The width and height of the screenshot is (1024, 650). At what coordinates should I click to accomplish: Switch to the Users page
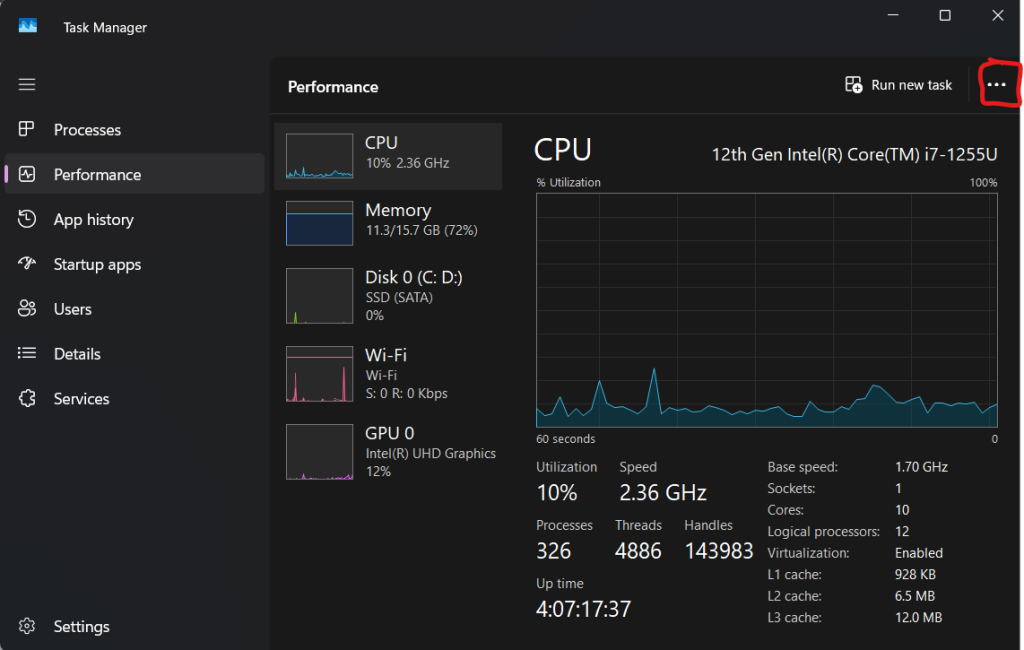135,309
